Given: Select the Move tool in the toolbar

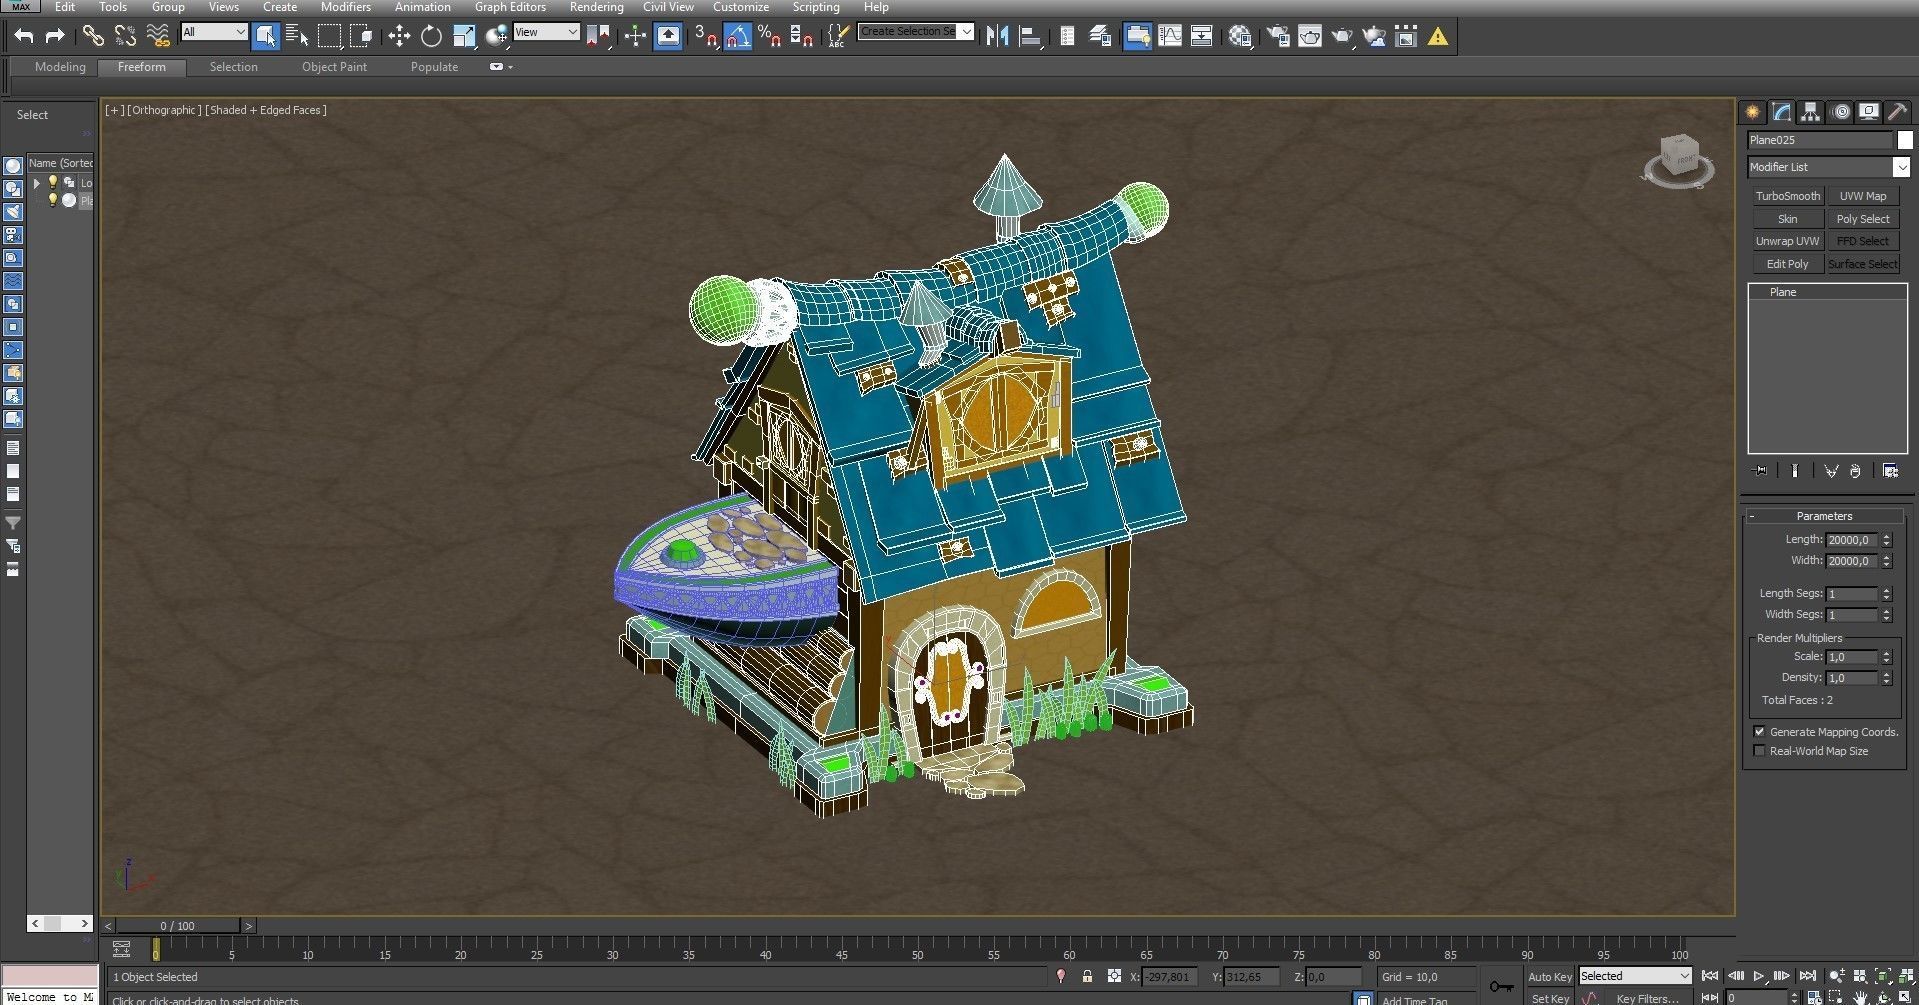Looking at the screenshot, I should click(399, 37).
